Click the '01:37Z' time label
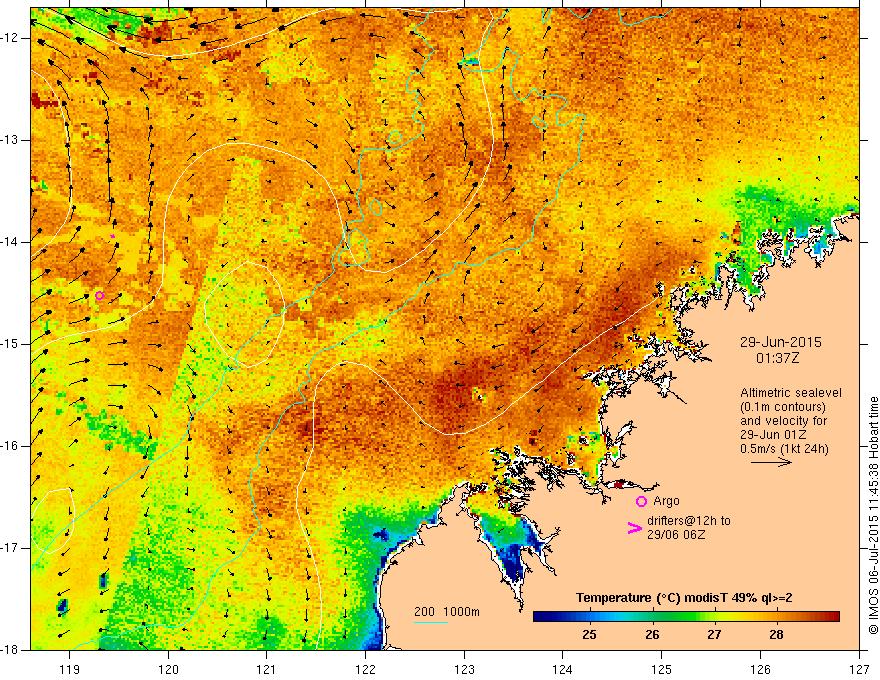The height and width of the screenshot is (680, 880). [x=777, y=358]
